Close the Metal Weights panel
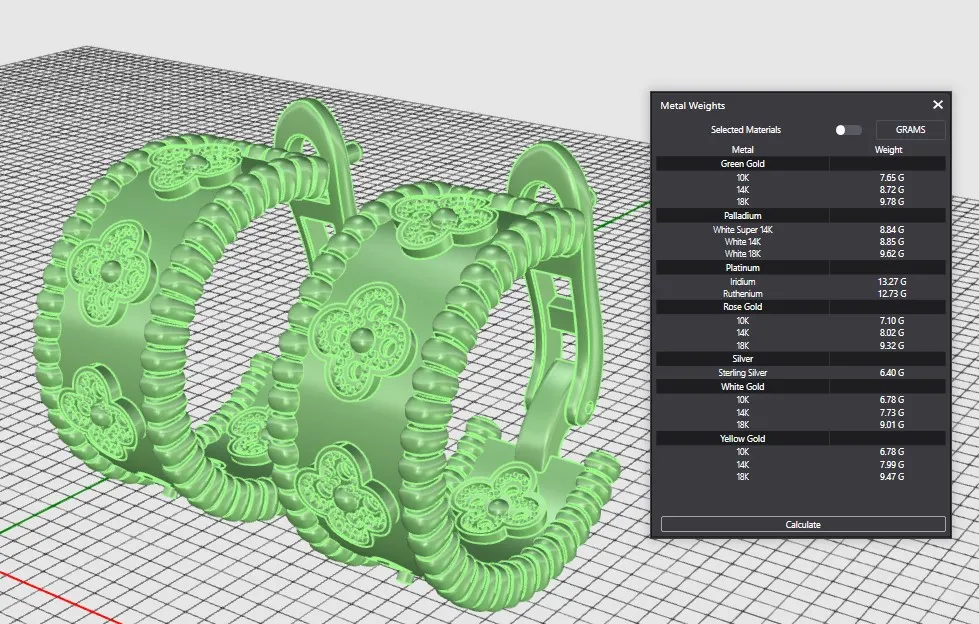Viewport: 979px width, 624px height. click(937, 105)
